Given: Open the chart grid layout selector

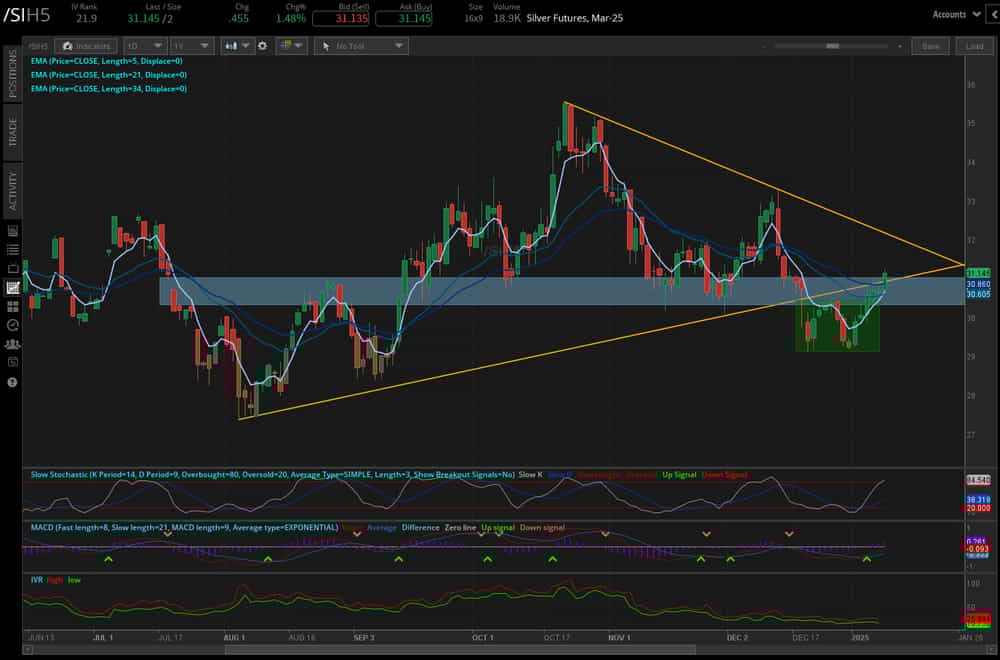Looking at the screenshot, I should 291,46.
